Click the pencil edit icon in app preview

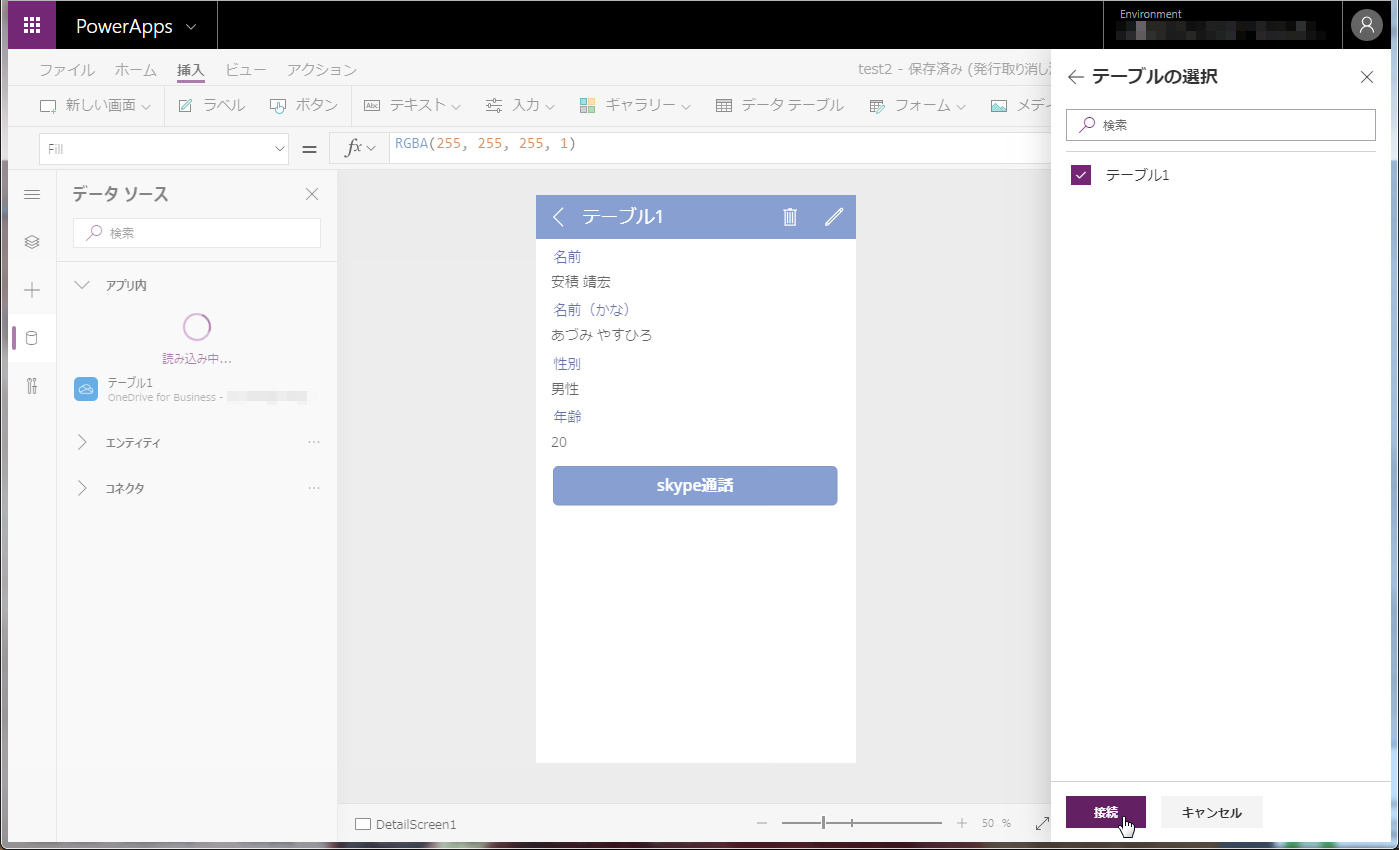pyautogui.click(x=834, y=217)
